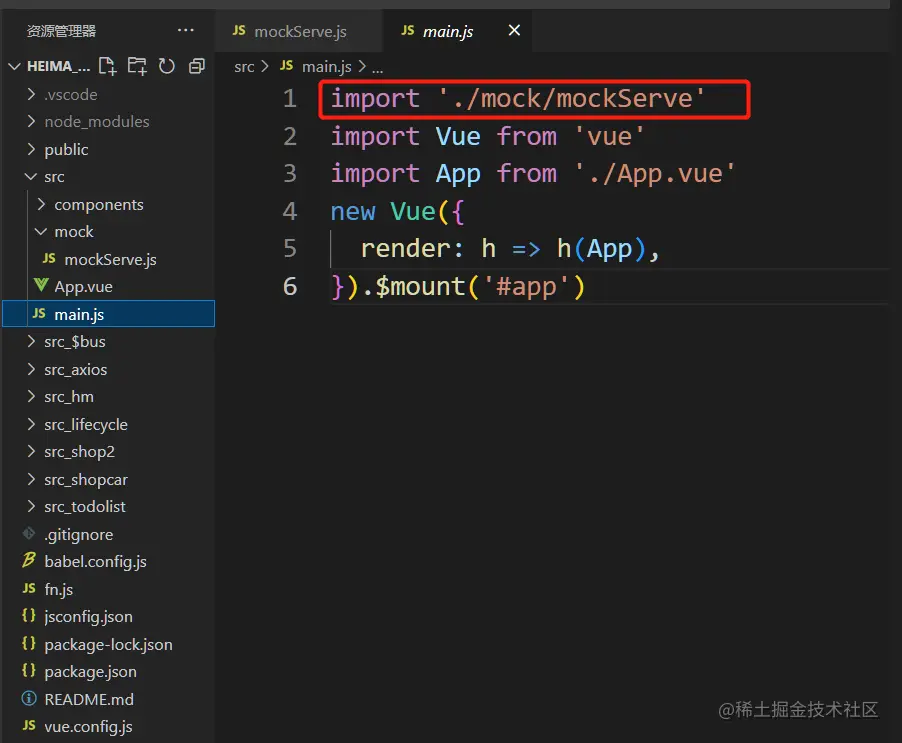Click the Vue icon beside App.vue
This screenshot has width=902, height=743.
[x=40, y=285]
